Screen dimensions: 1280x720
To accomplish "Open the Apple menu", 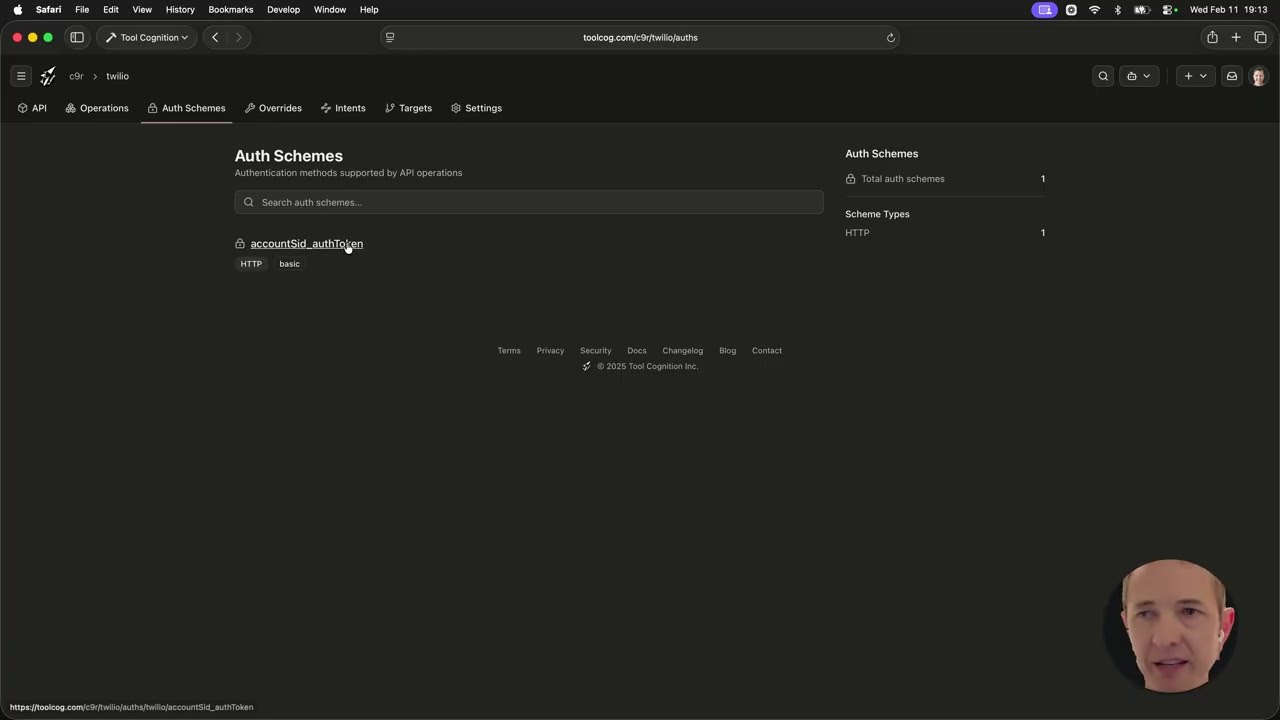I will point(17,10).
